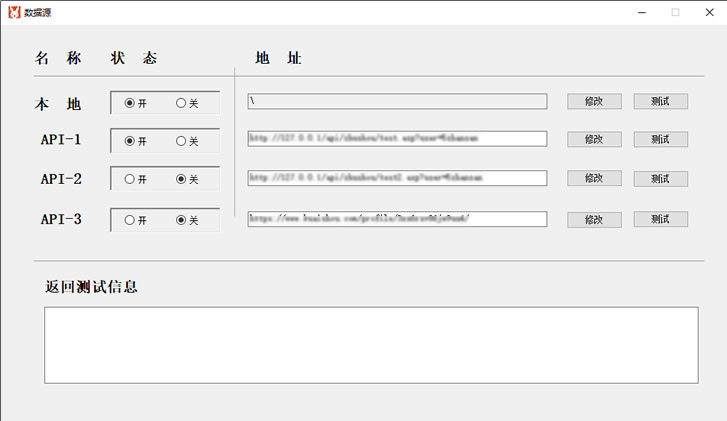Screen dimensions: 727x421
Task: Enable API-3 via 开 radio
Action: pyautogui.click(x=130, y=220)
